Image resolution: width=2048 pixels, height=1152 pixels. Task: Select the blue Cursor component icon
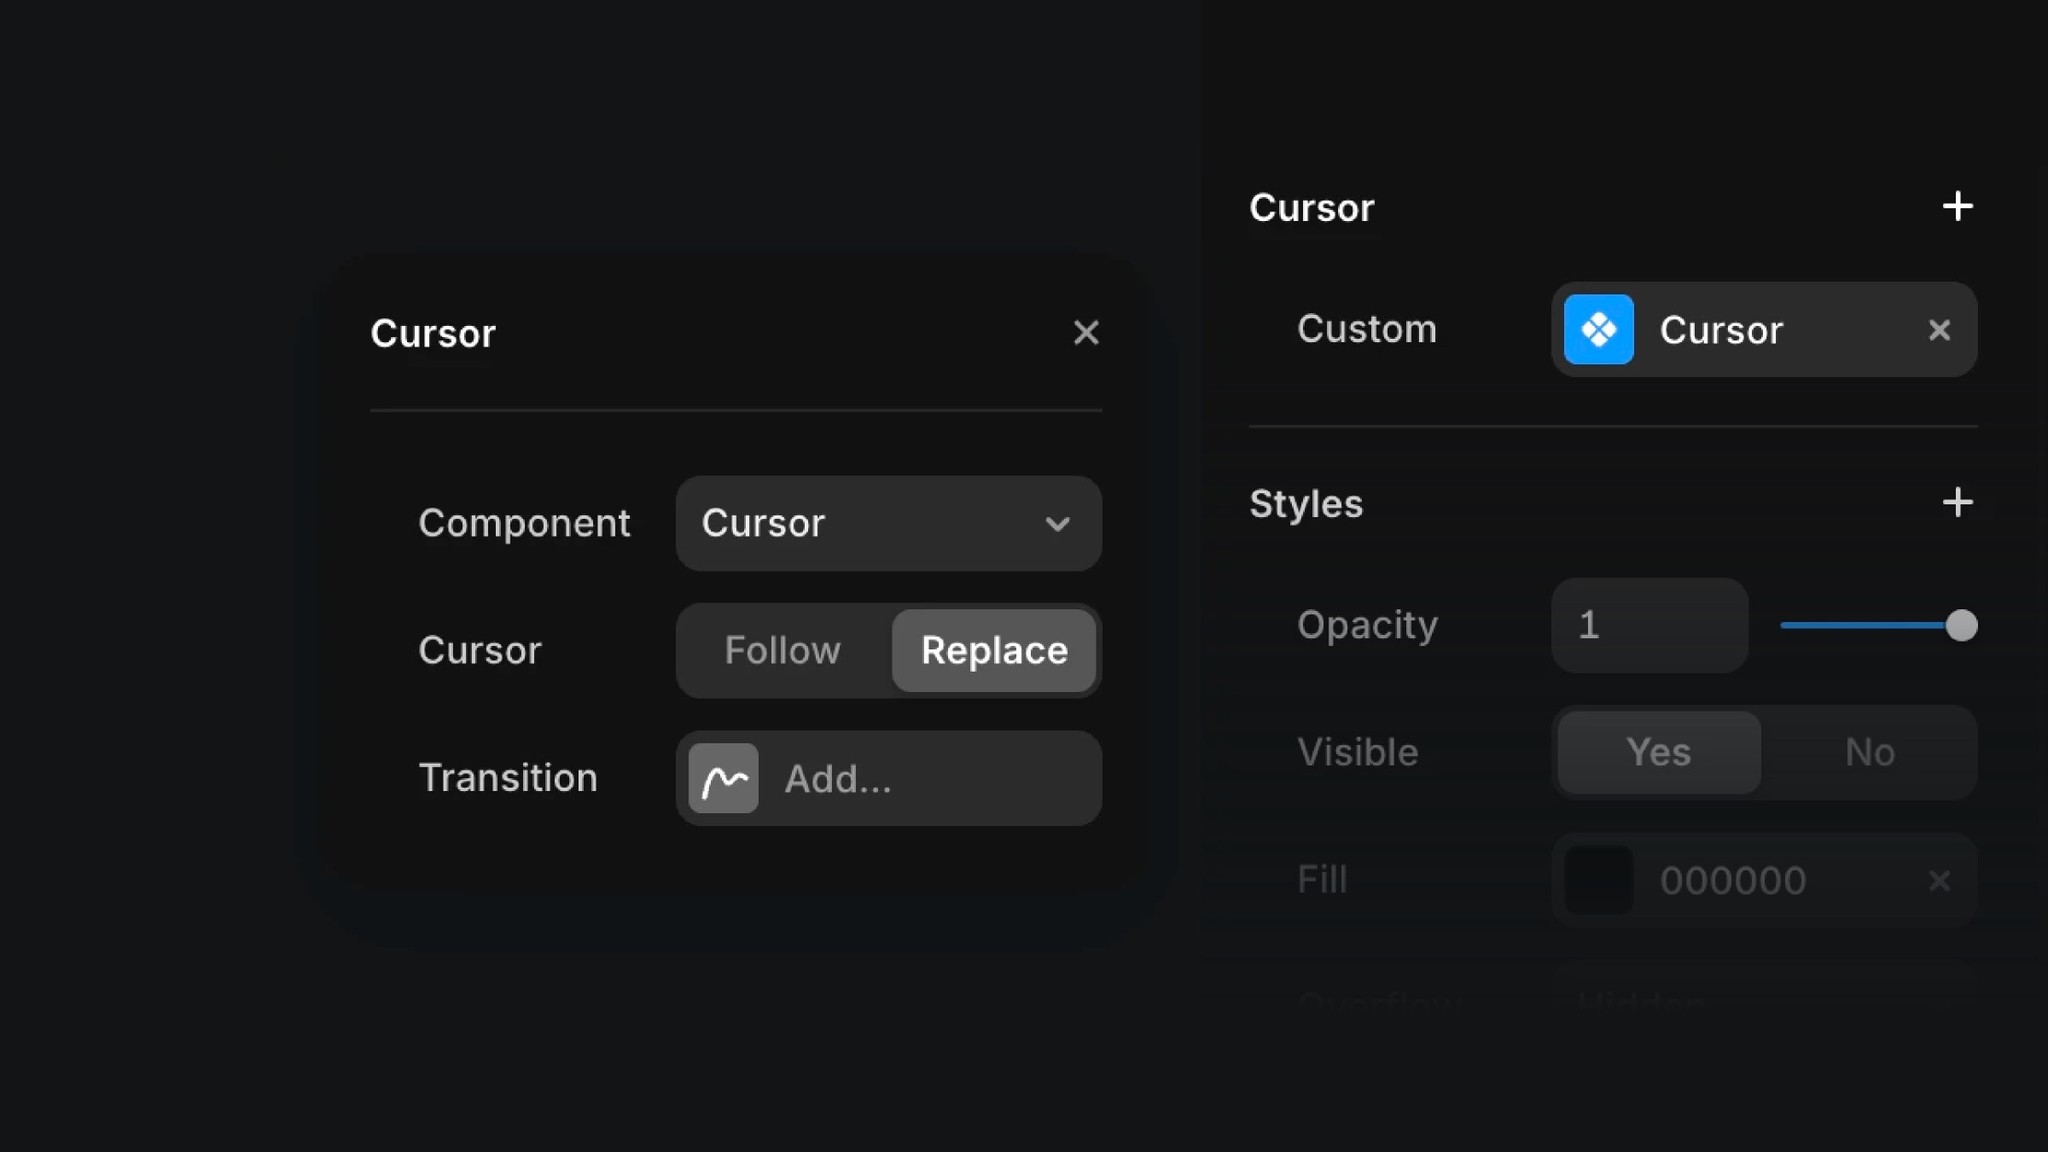click(x=1598, y=329)
